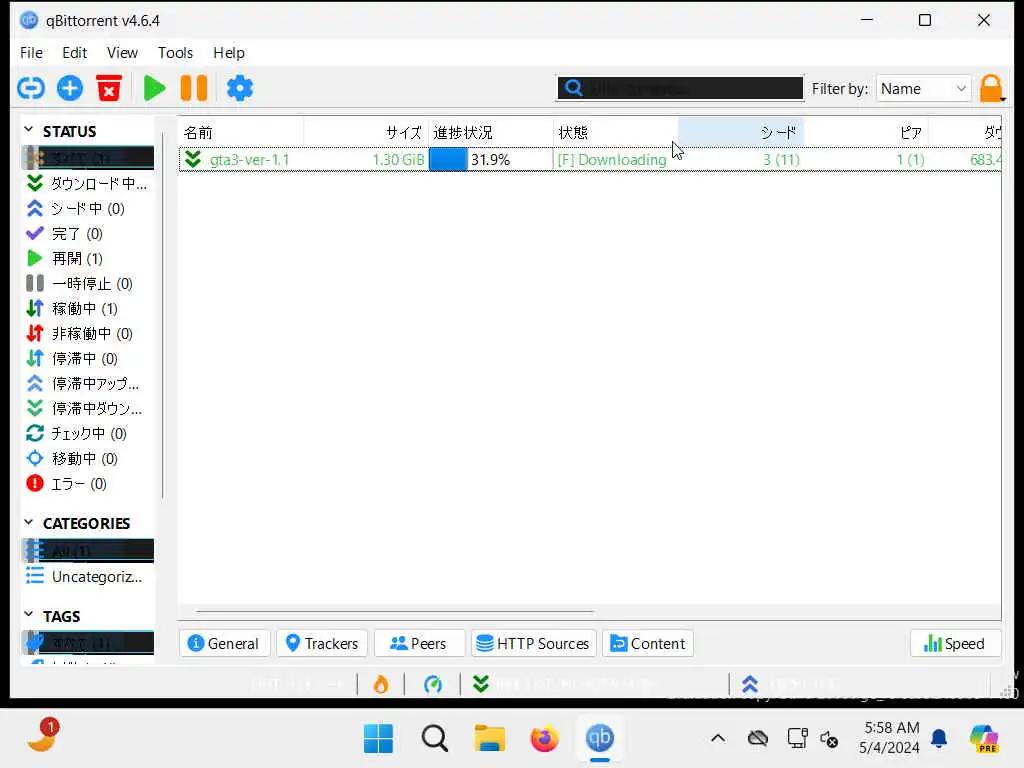Click the qBittorrent taskbar icon
Viewport: 1024px width, 768px height.
600,739
